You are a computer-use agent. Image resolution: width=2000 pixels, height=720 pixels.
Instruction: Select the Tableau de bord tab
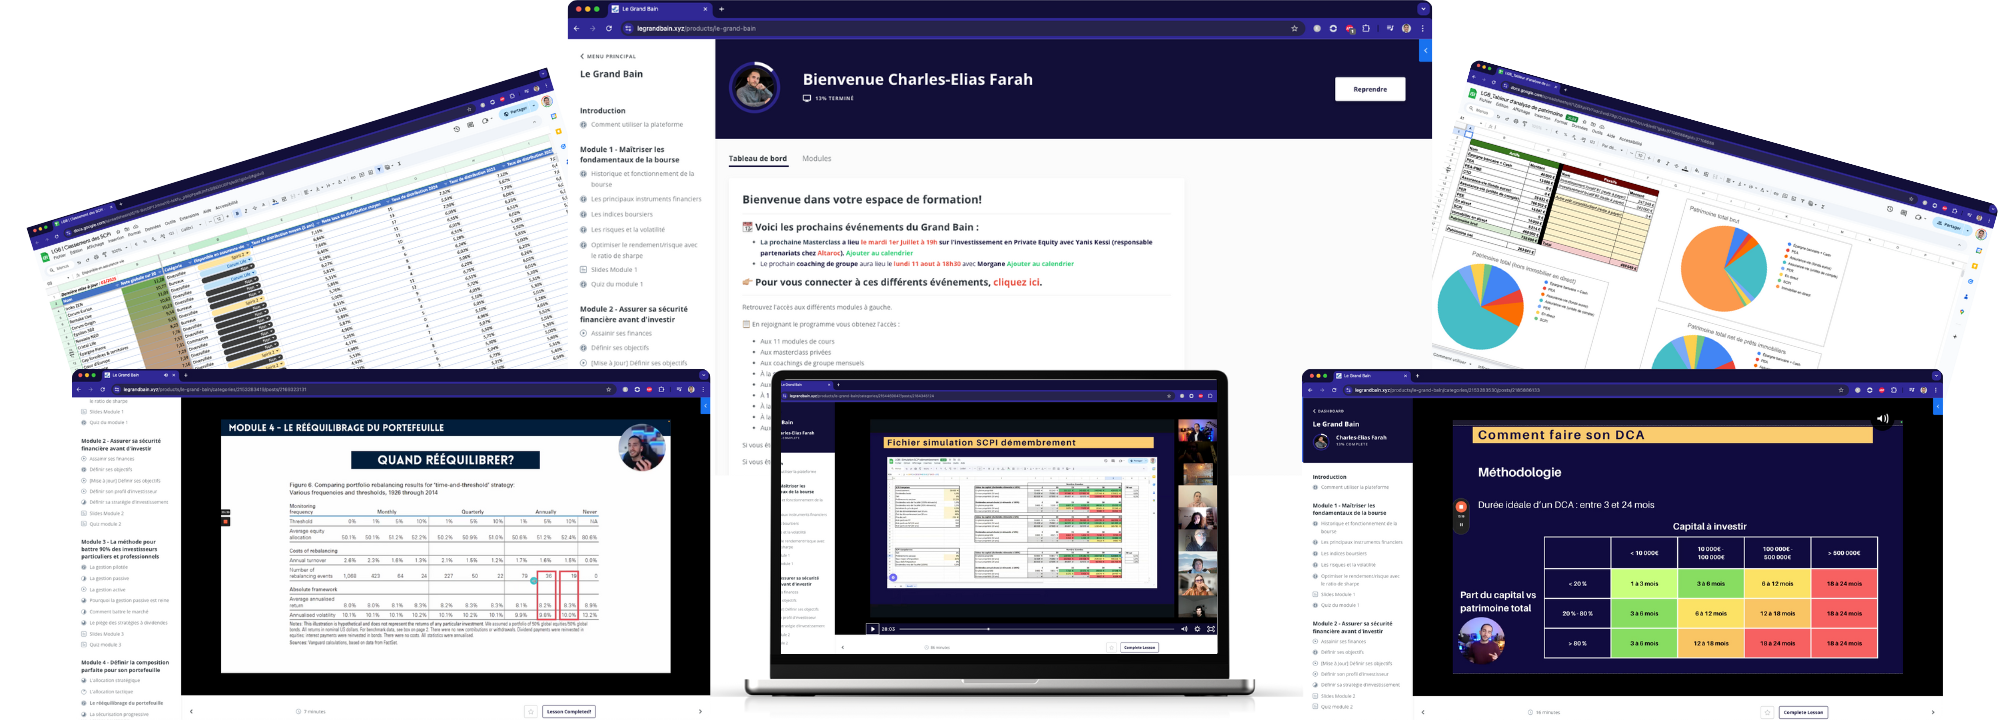click(757, 158)
